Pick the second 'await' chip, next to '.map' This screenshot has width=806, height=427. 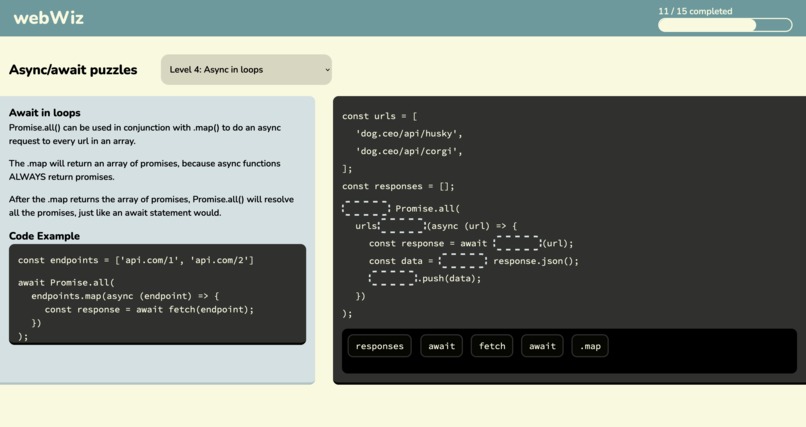542,346
